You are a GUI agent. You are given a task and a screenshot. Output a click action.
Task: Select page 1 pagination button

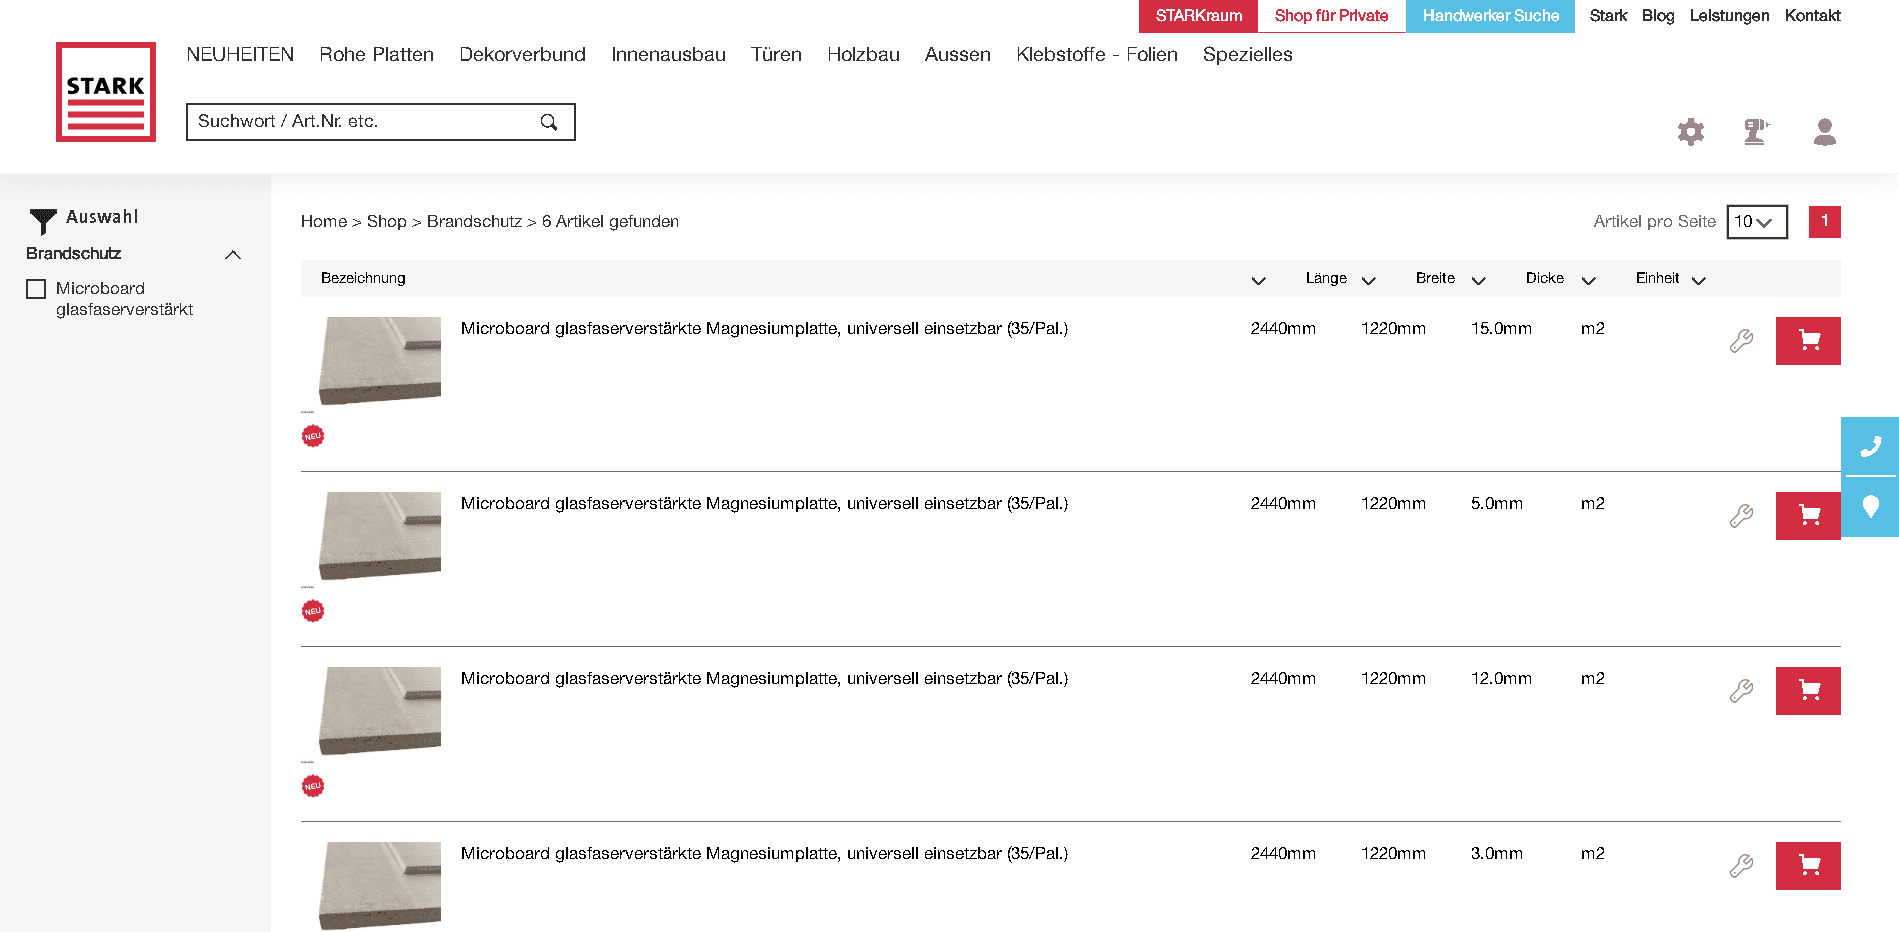click(x=1825, y=222)
